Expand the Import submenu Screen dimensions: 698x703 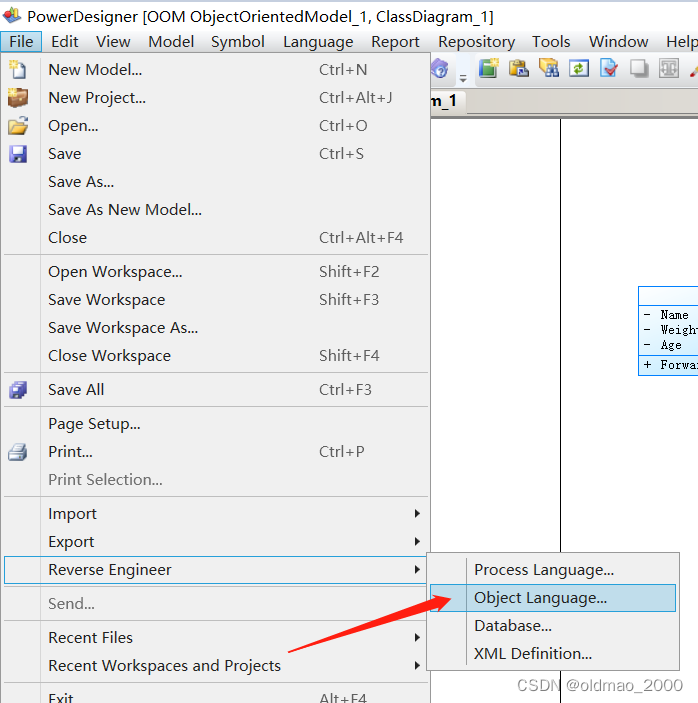coord(215,514)
